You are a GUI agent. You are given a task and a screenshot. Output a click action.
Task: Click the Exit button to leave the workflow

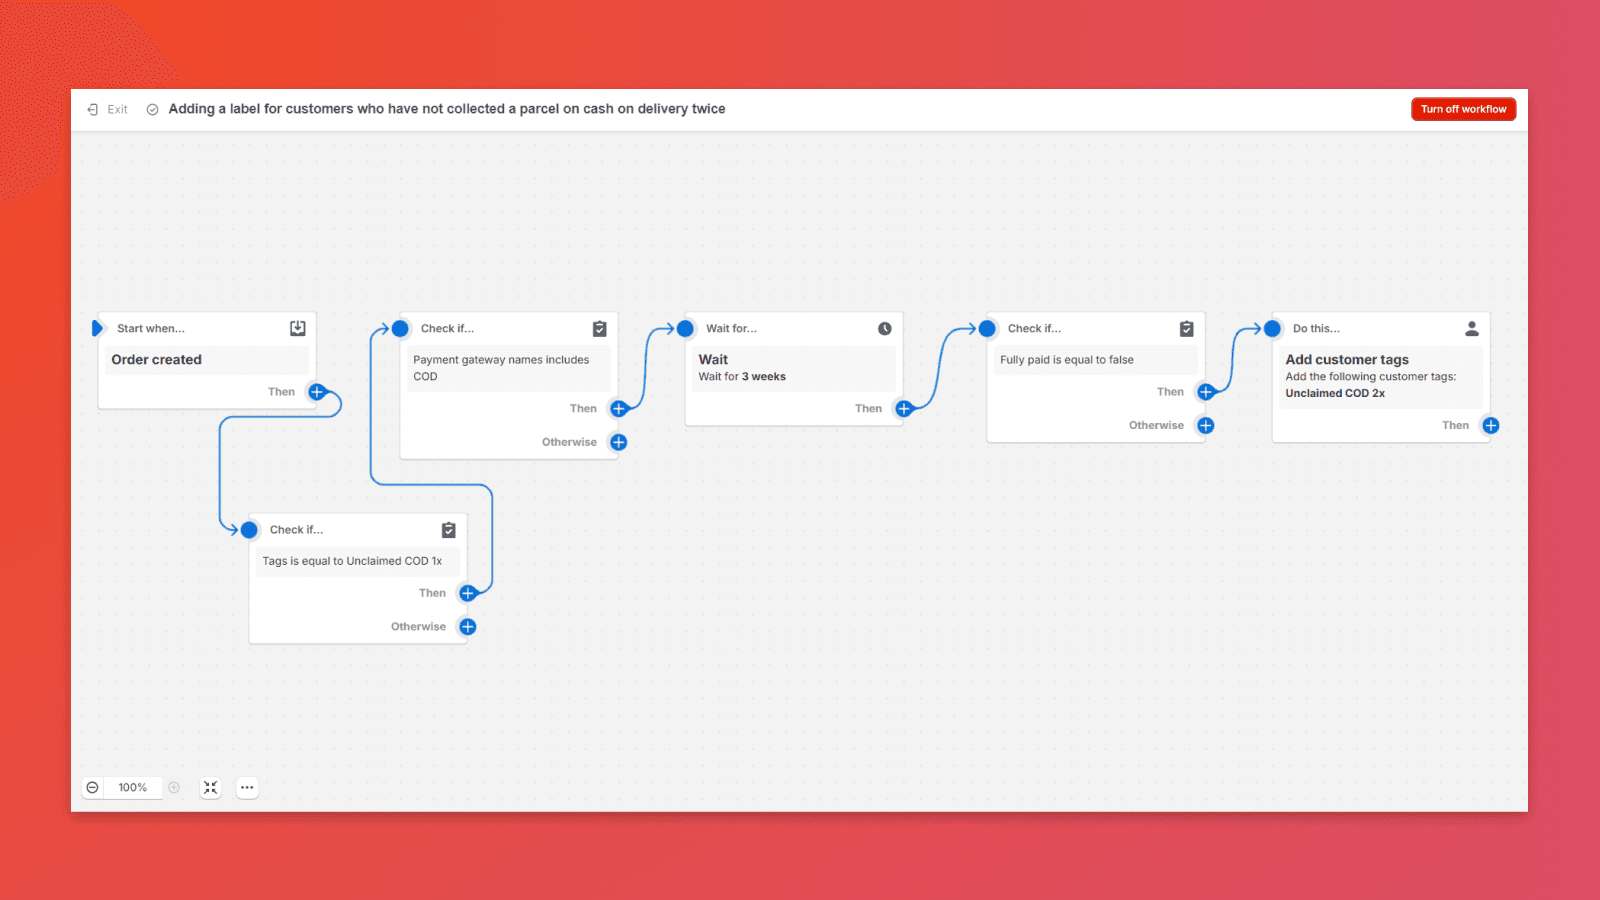[108, 110]
